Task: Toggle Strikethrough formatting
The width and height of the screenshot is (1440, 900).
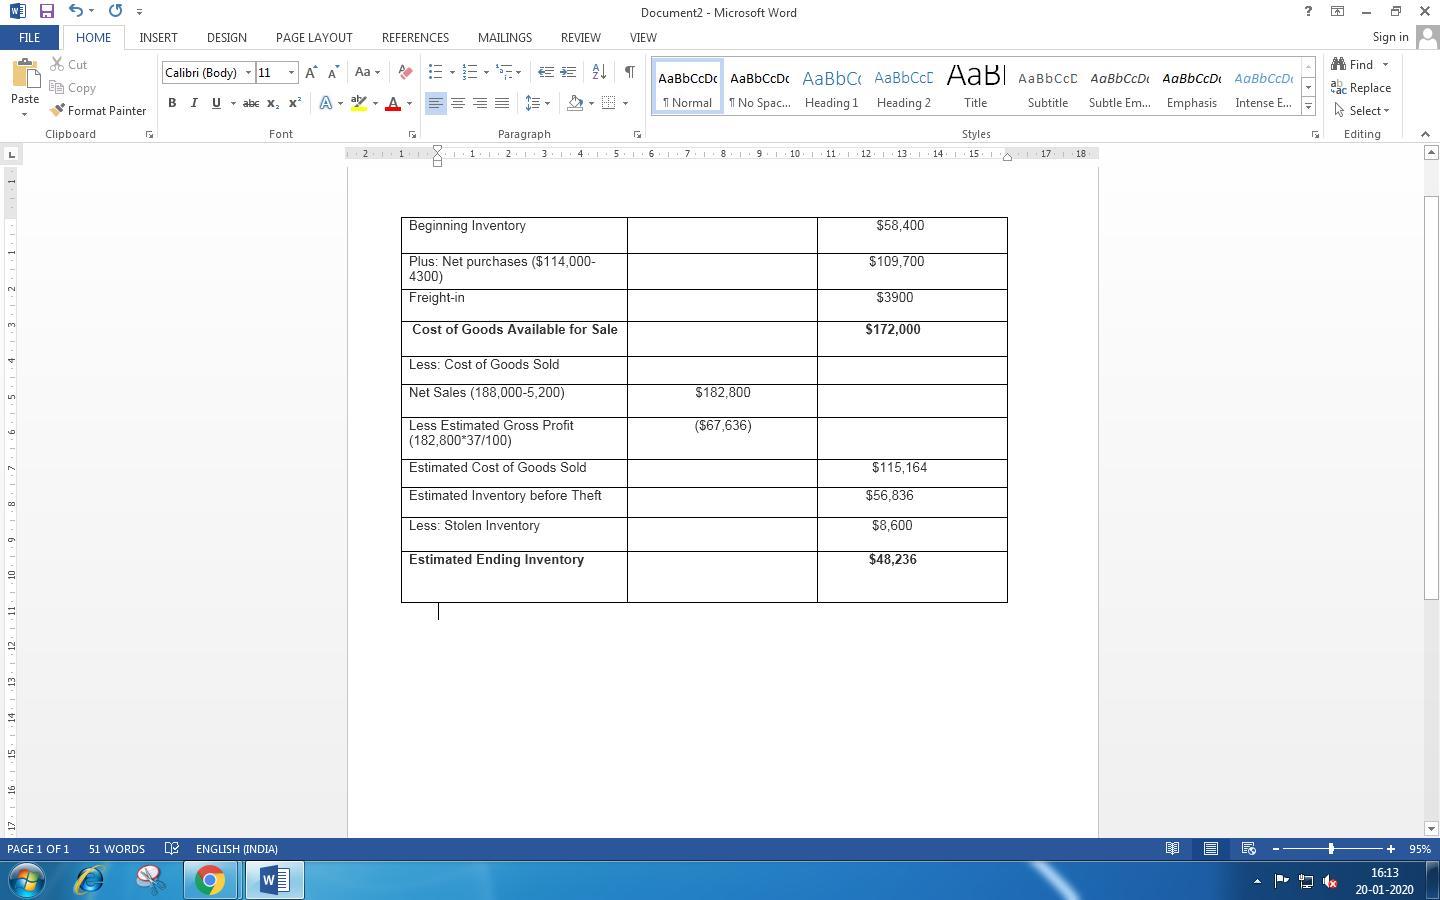Action: click(250, 103)
